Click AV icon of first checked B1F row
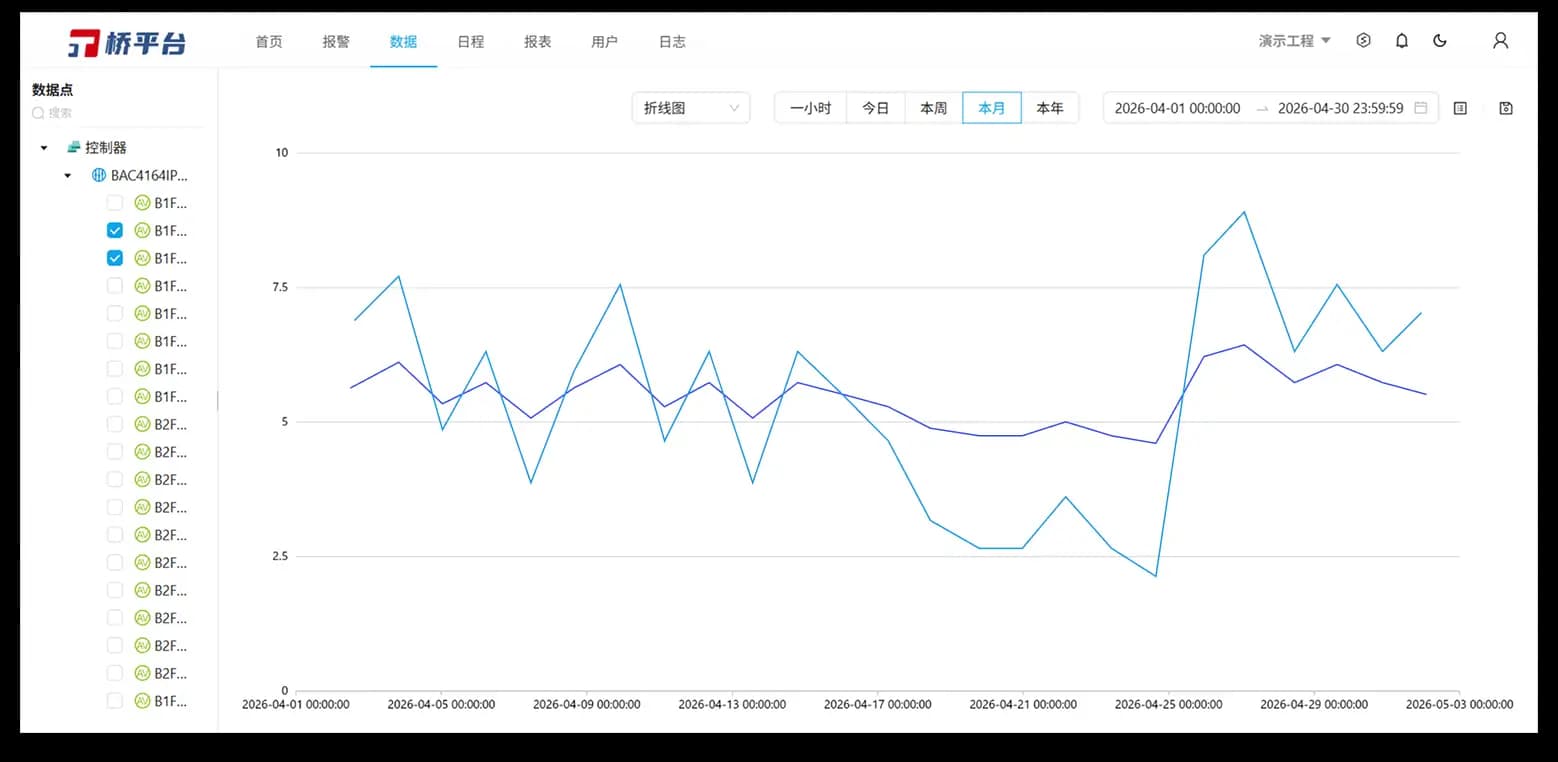Screen dimensions: 1558x762 [x=141, y=230]
